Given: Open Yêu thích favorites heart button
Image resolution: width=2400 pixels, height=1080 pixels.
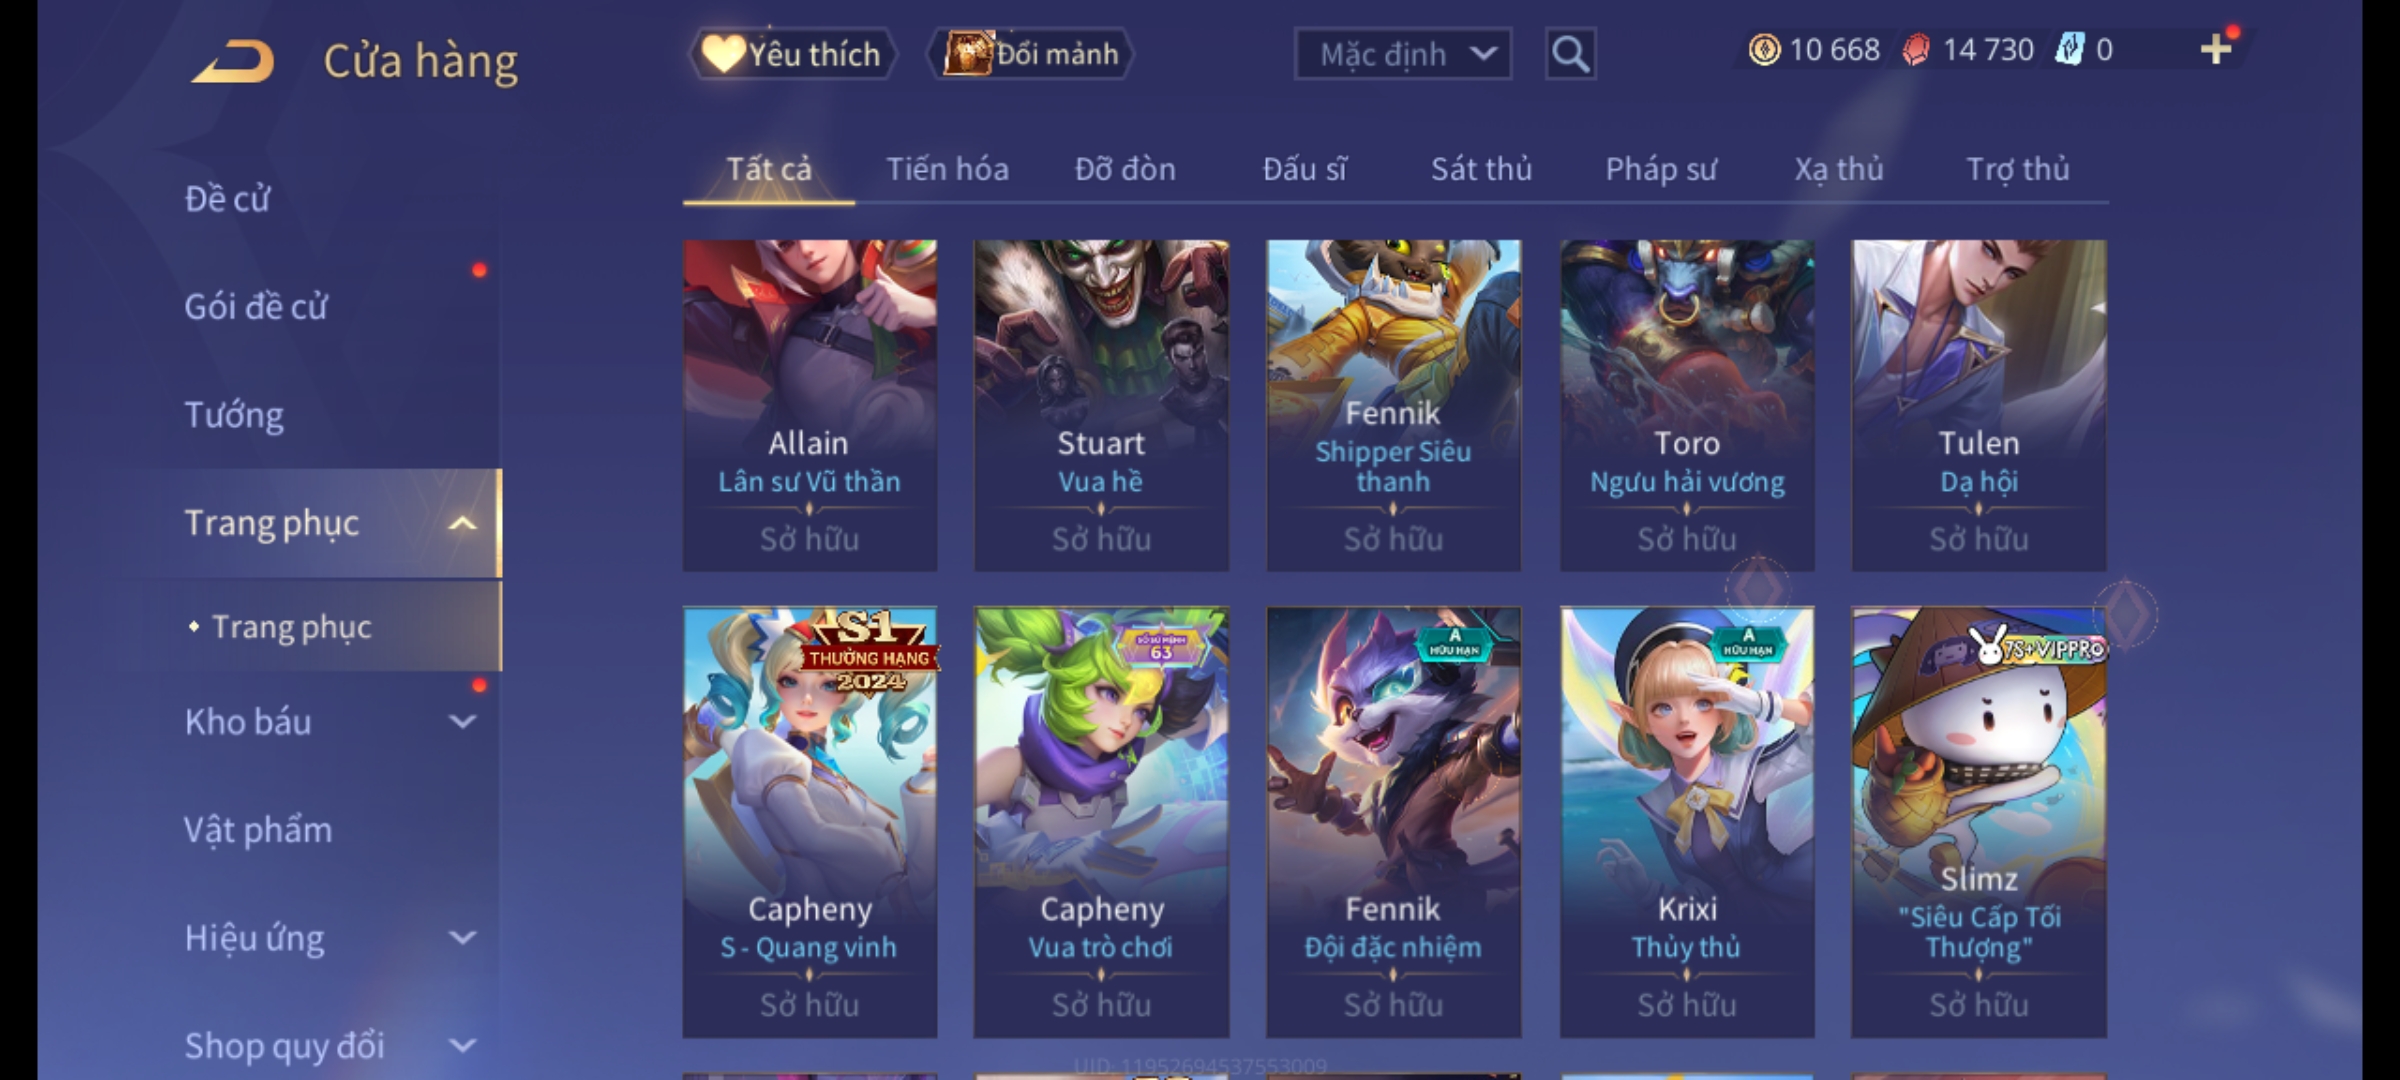Looking at the screenshot, I should coord(792,54).
